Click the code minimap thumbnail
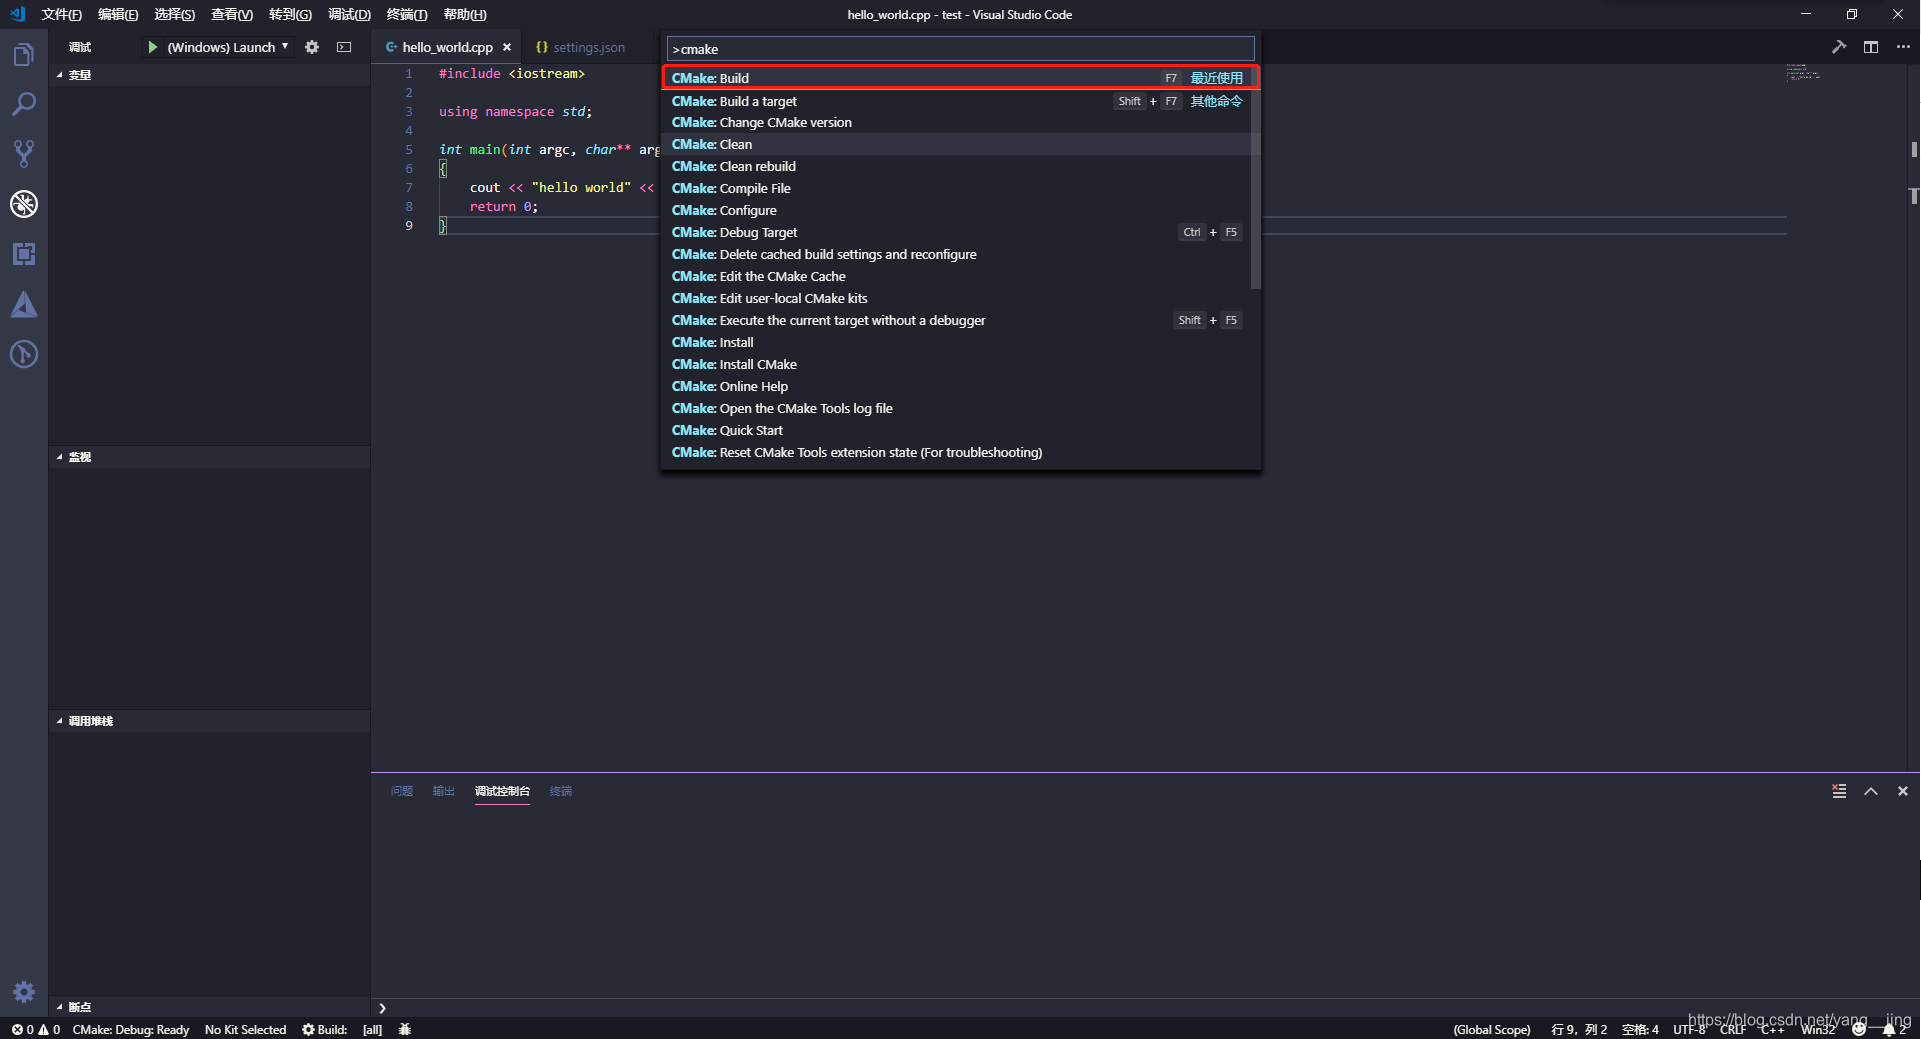Image resolution: width=1921 pixels, height=1039 pixels. pyautogui.click(x=1803, y=72)
